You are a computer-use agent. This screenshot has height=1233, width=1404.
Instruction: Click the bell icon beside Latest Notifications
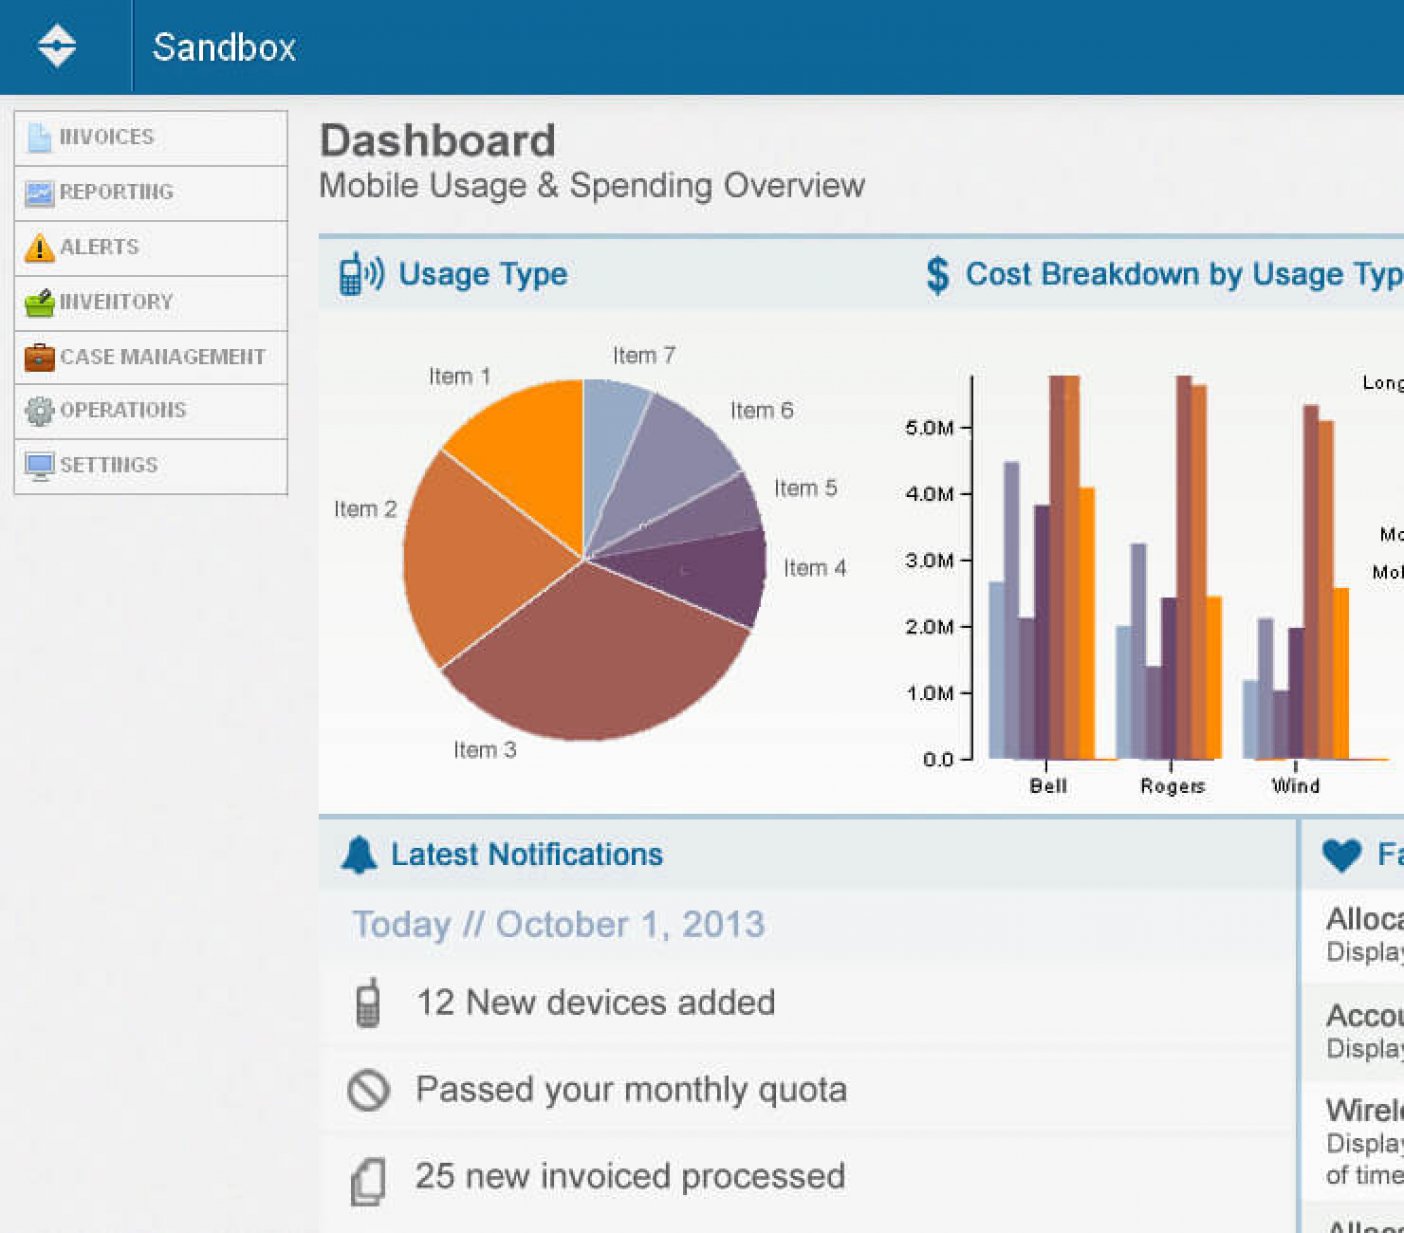[359, 855]
